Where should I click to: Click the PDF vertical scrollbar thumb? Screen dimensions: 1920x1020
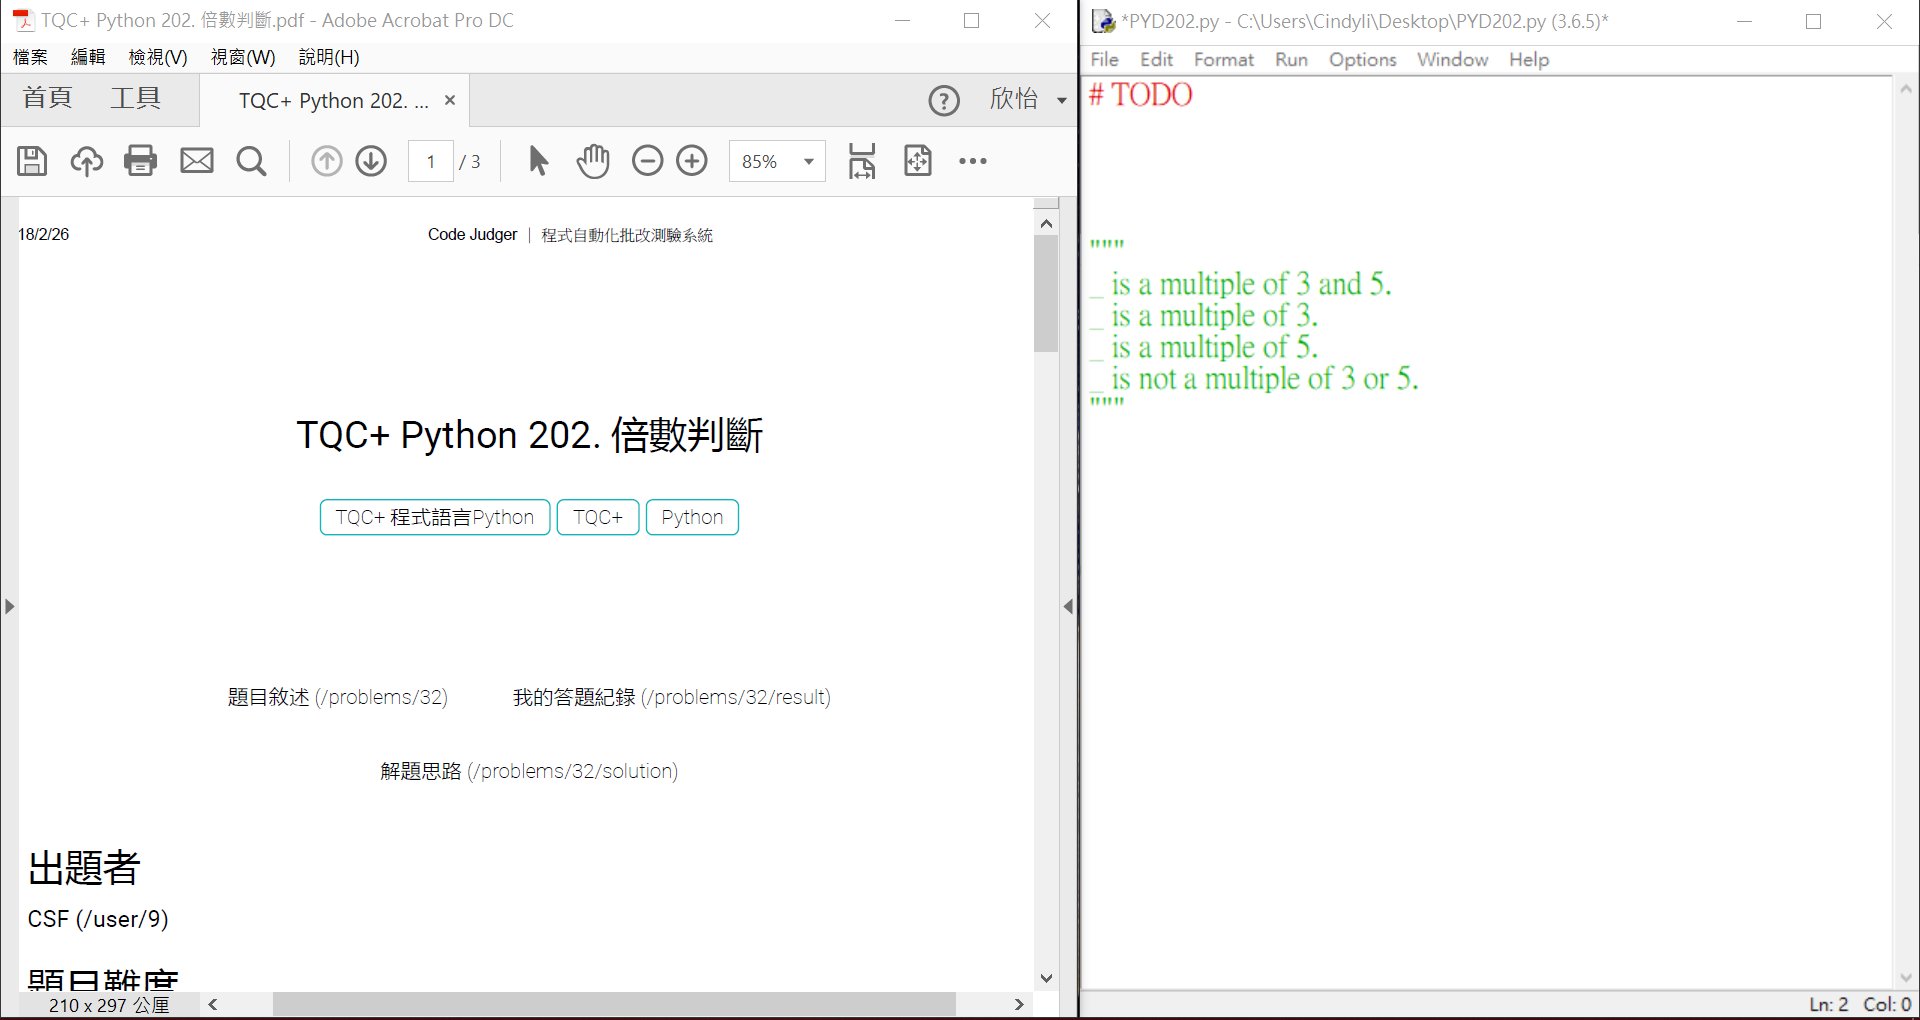point(1046,295)
